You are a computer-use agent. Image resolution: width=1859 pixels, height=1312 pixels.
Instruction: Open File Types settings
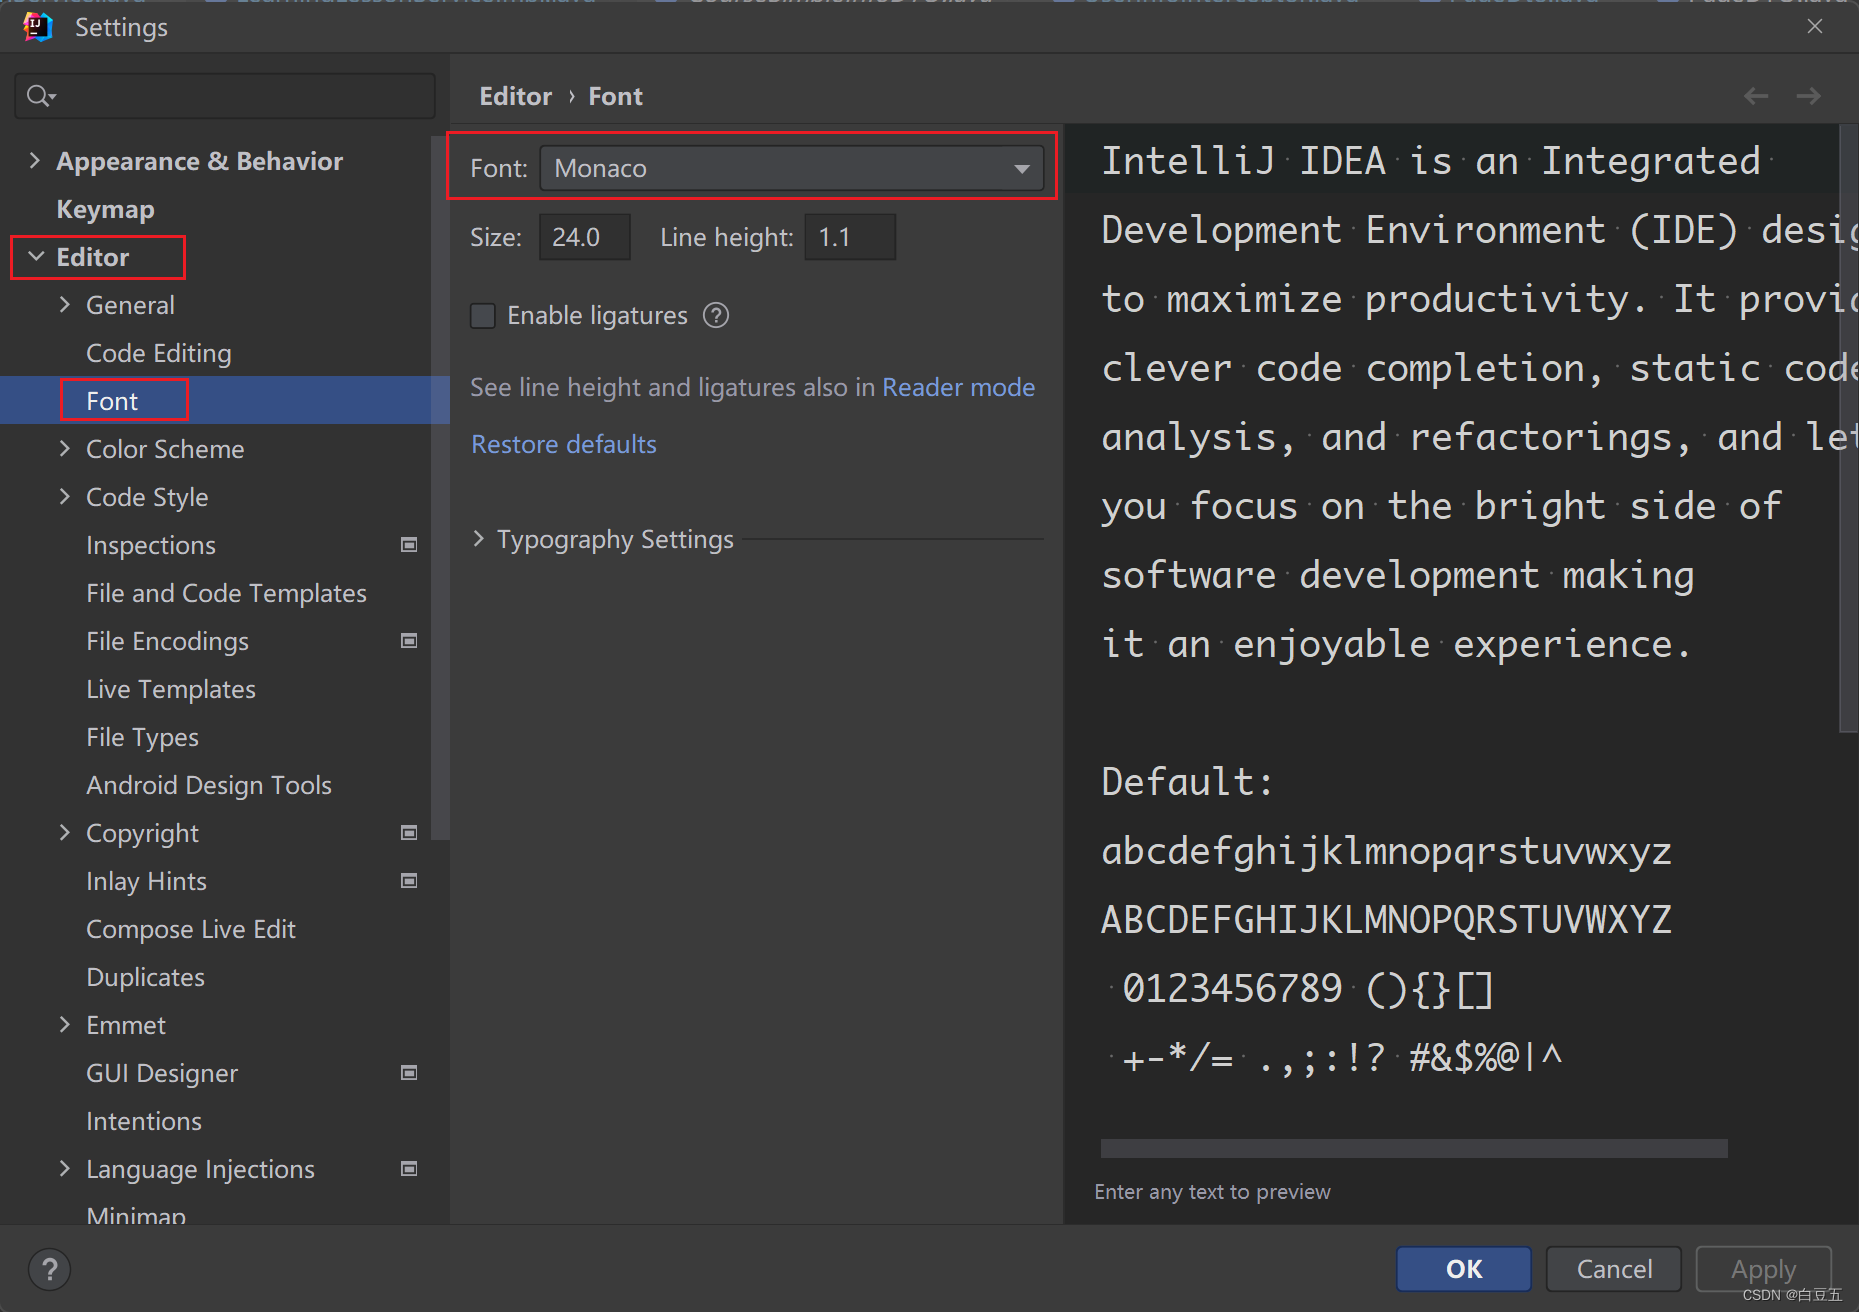(x=142, y=737)
